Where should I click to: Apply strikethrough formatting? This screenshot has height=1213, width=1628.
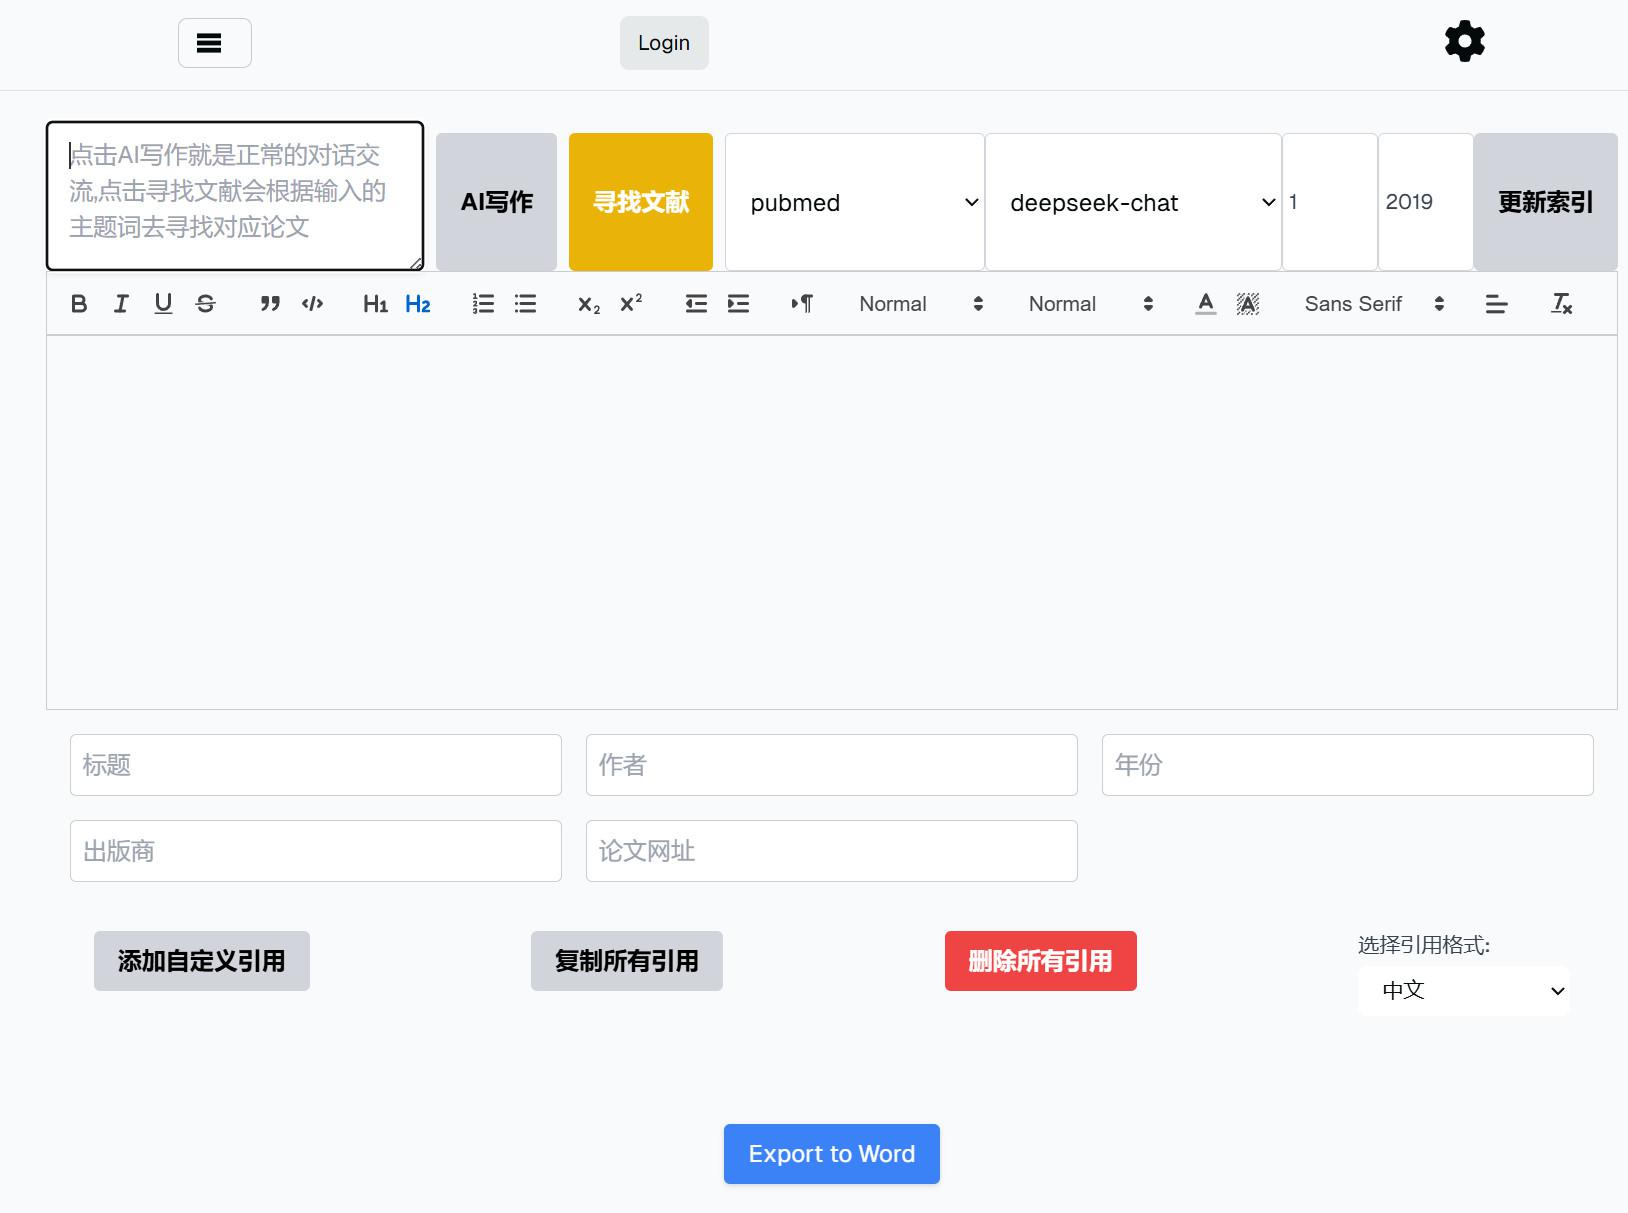205,304
